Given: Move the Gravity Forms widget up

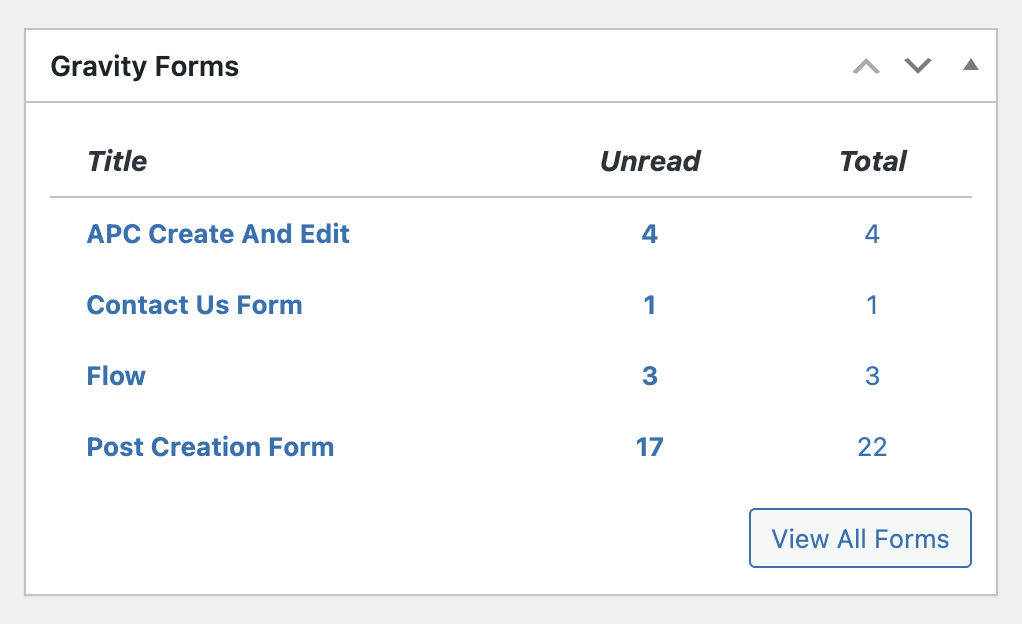Looking at the screenshot, I should [866, 67].
